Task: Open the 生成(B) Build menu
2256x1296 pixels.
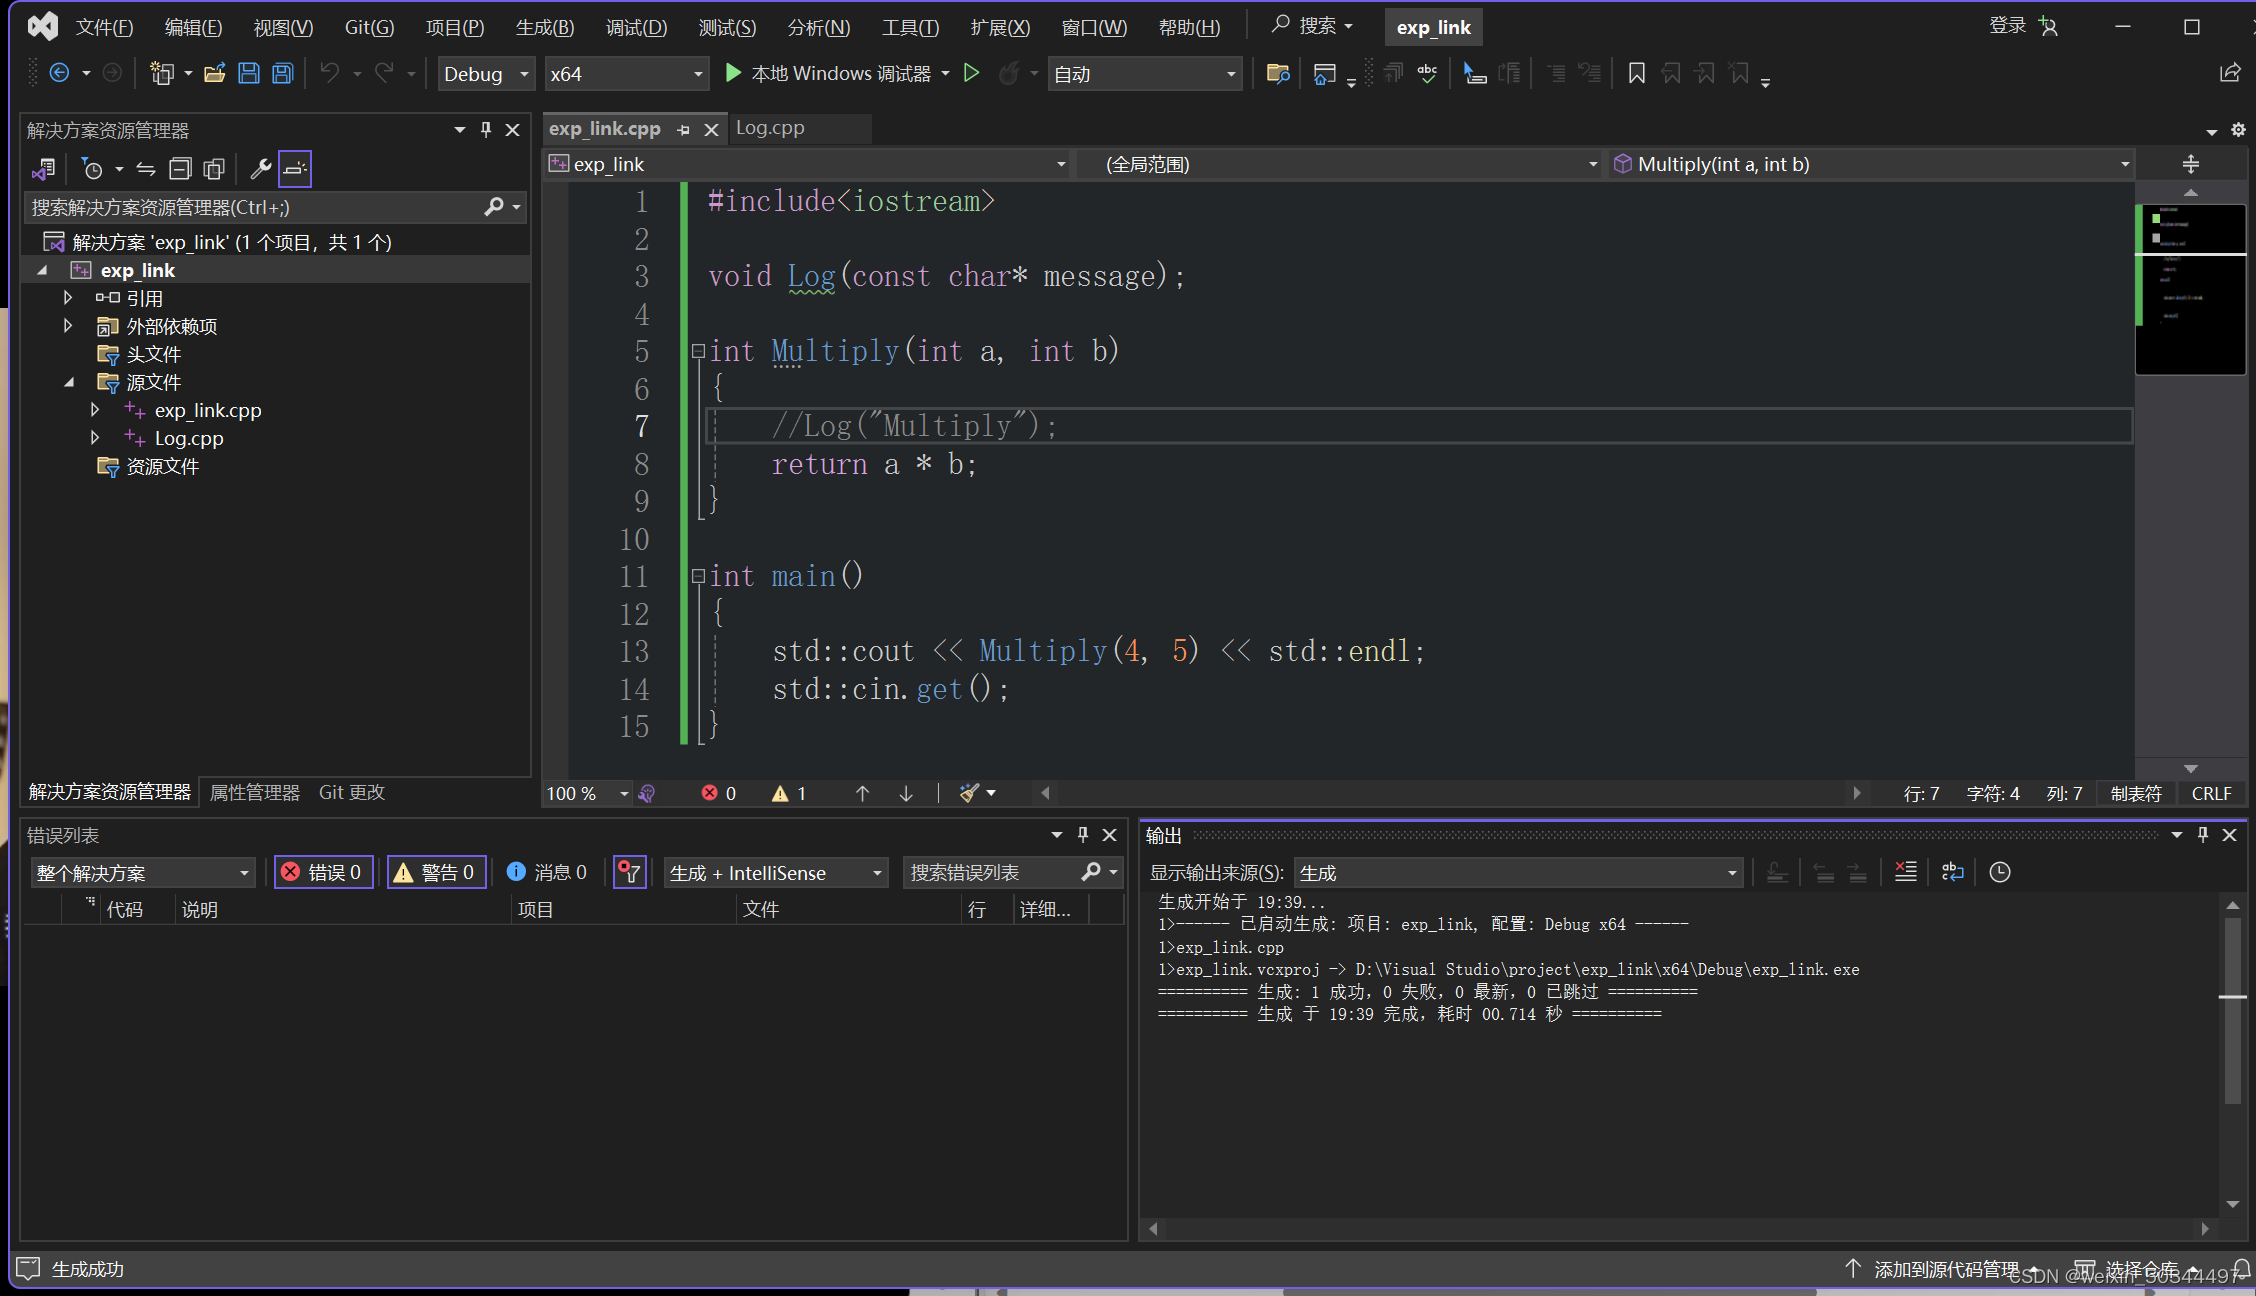Action: (544, 27)
